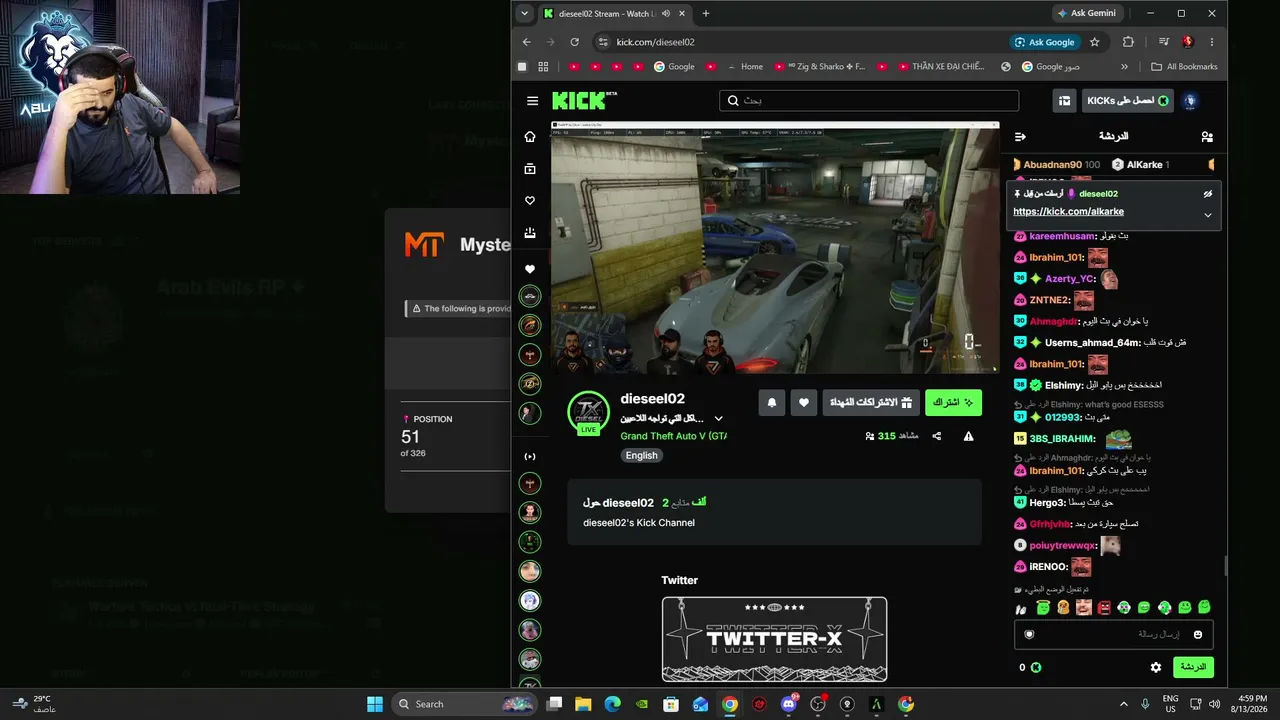Open Chrome extensions puzzle icon

click(x=1128, y=42)
